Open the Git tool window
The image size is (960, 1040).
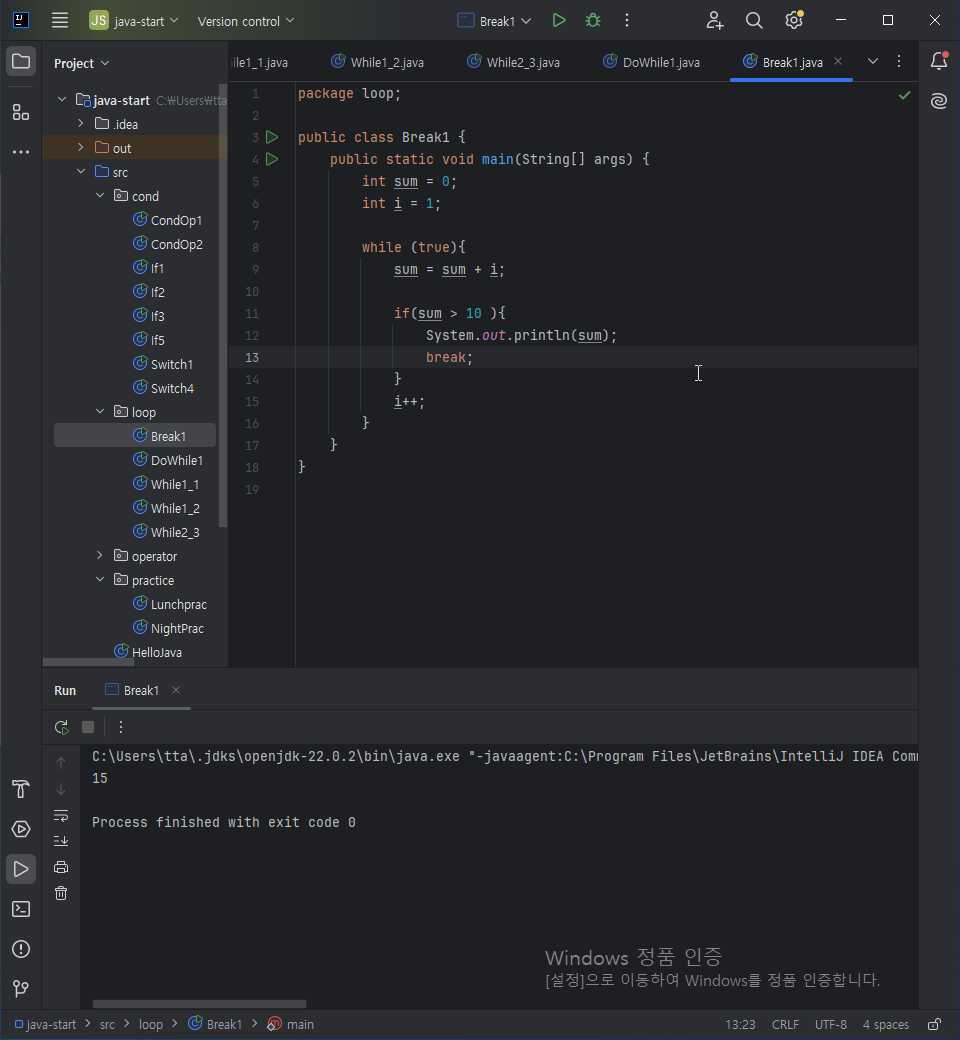tap(21, 989)
